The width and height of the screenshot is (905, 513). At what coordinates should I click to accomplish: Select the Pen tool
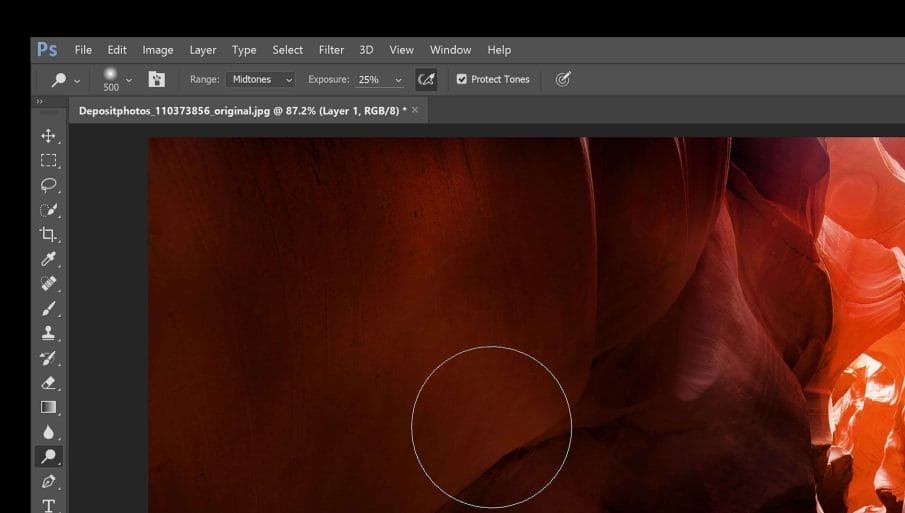(48, 482)
